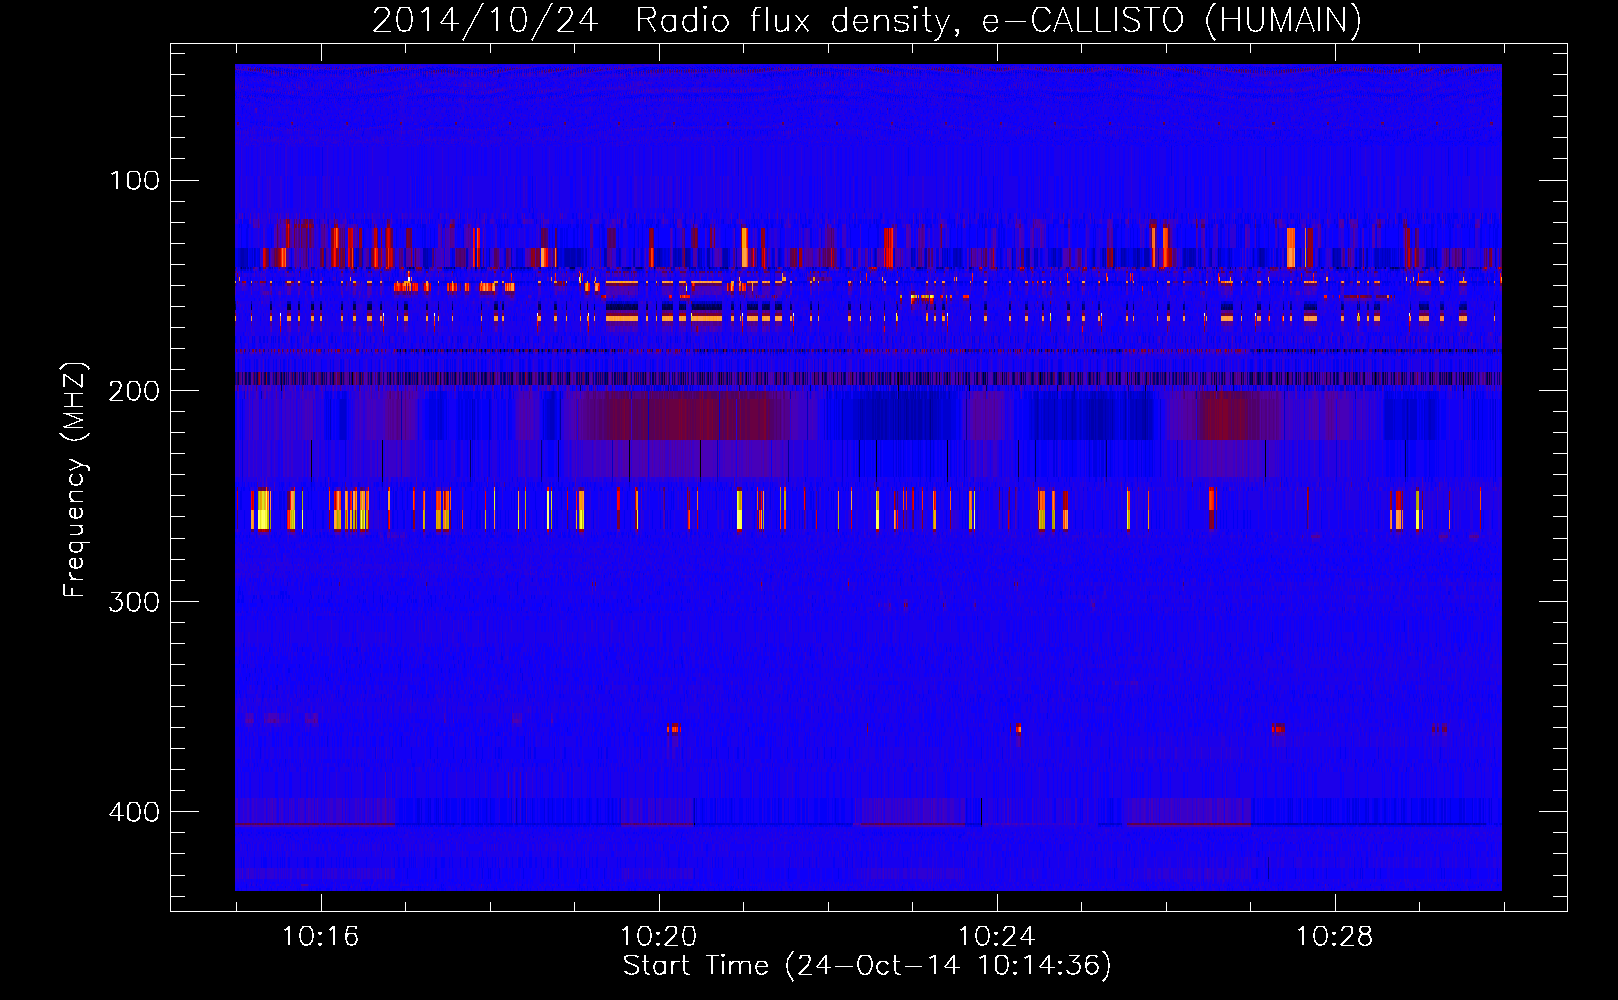1618x1000 pixels.
Task: Click the 10:16 time tick label
Action: (320, 937)
